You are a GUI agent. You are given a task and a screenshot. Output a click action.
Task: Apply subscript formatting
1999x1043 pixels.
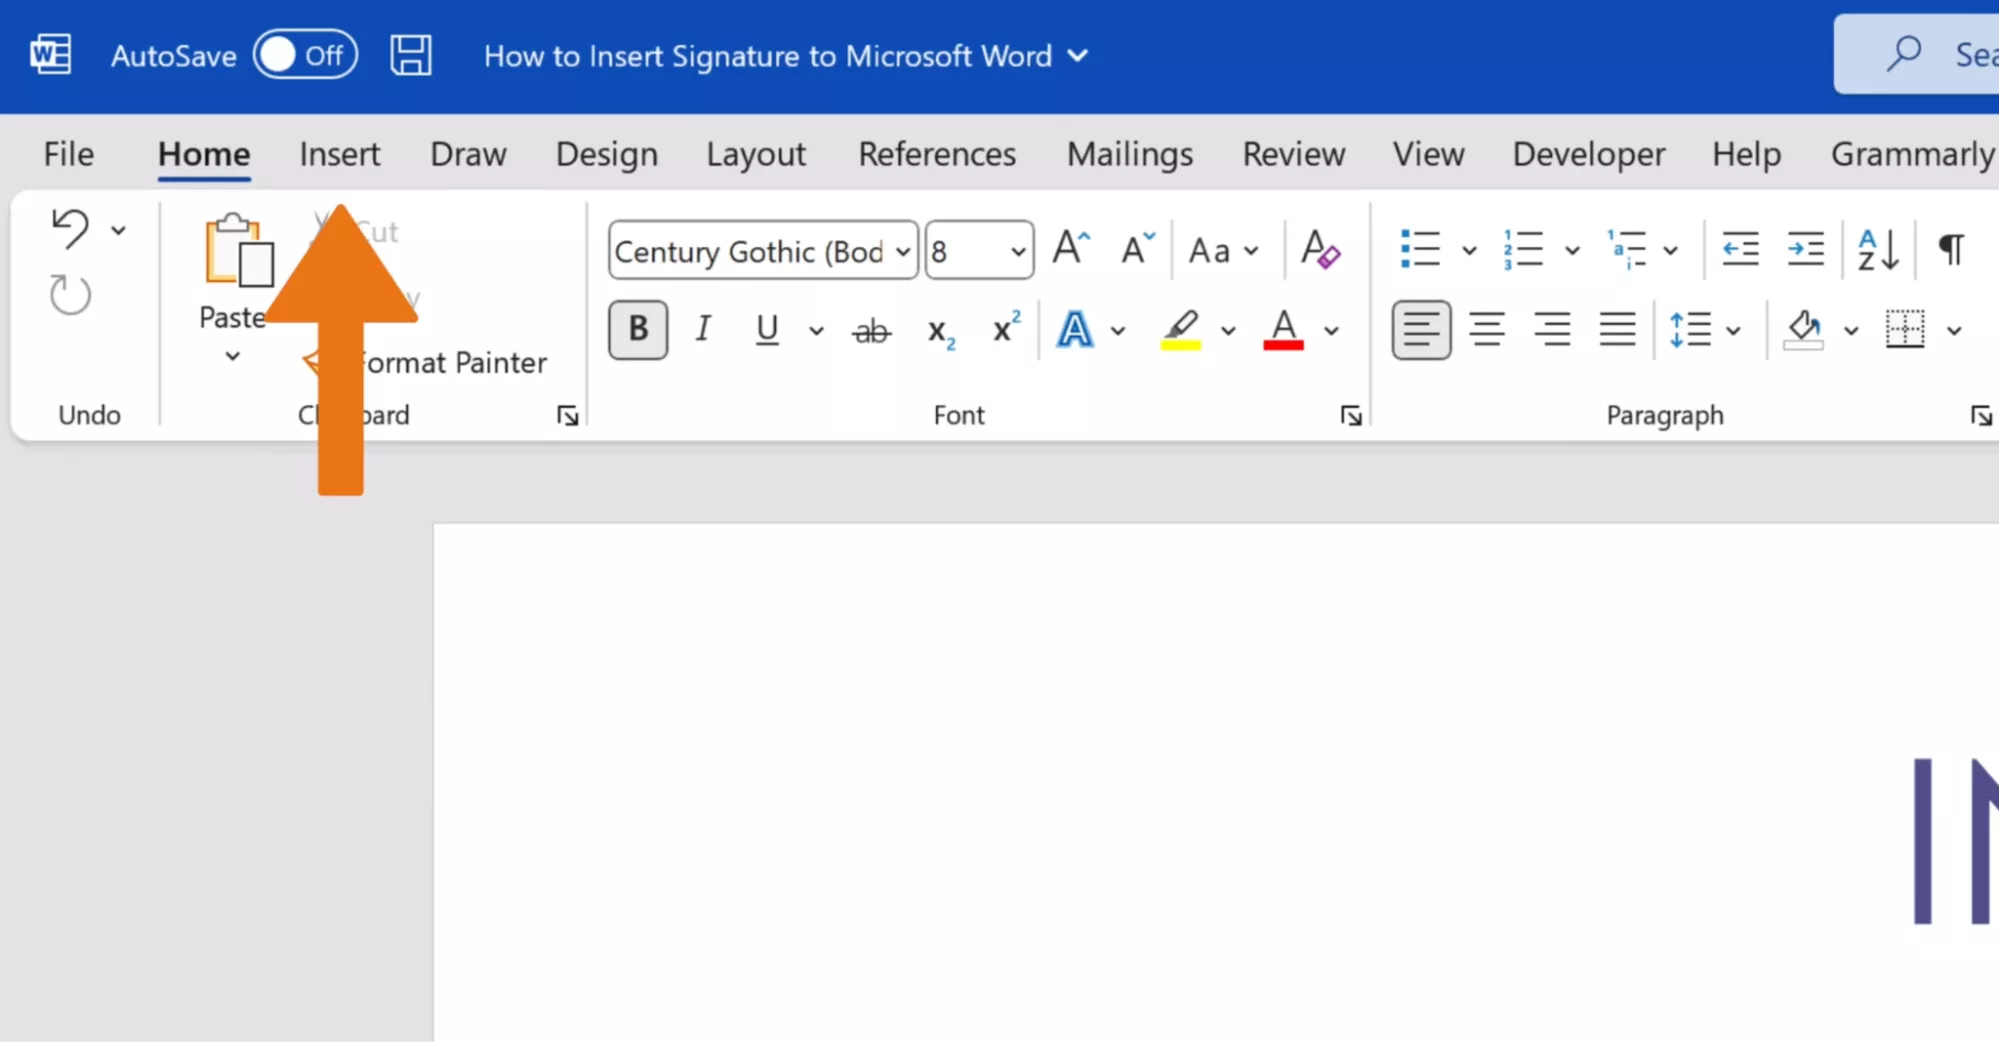939,329
